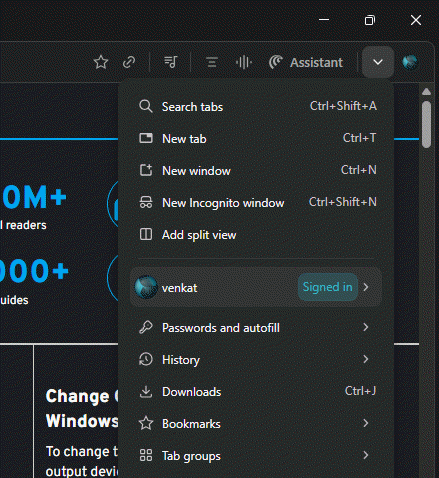
Task: Copy the page link with the chain icon
Action: 129,62
